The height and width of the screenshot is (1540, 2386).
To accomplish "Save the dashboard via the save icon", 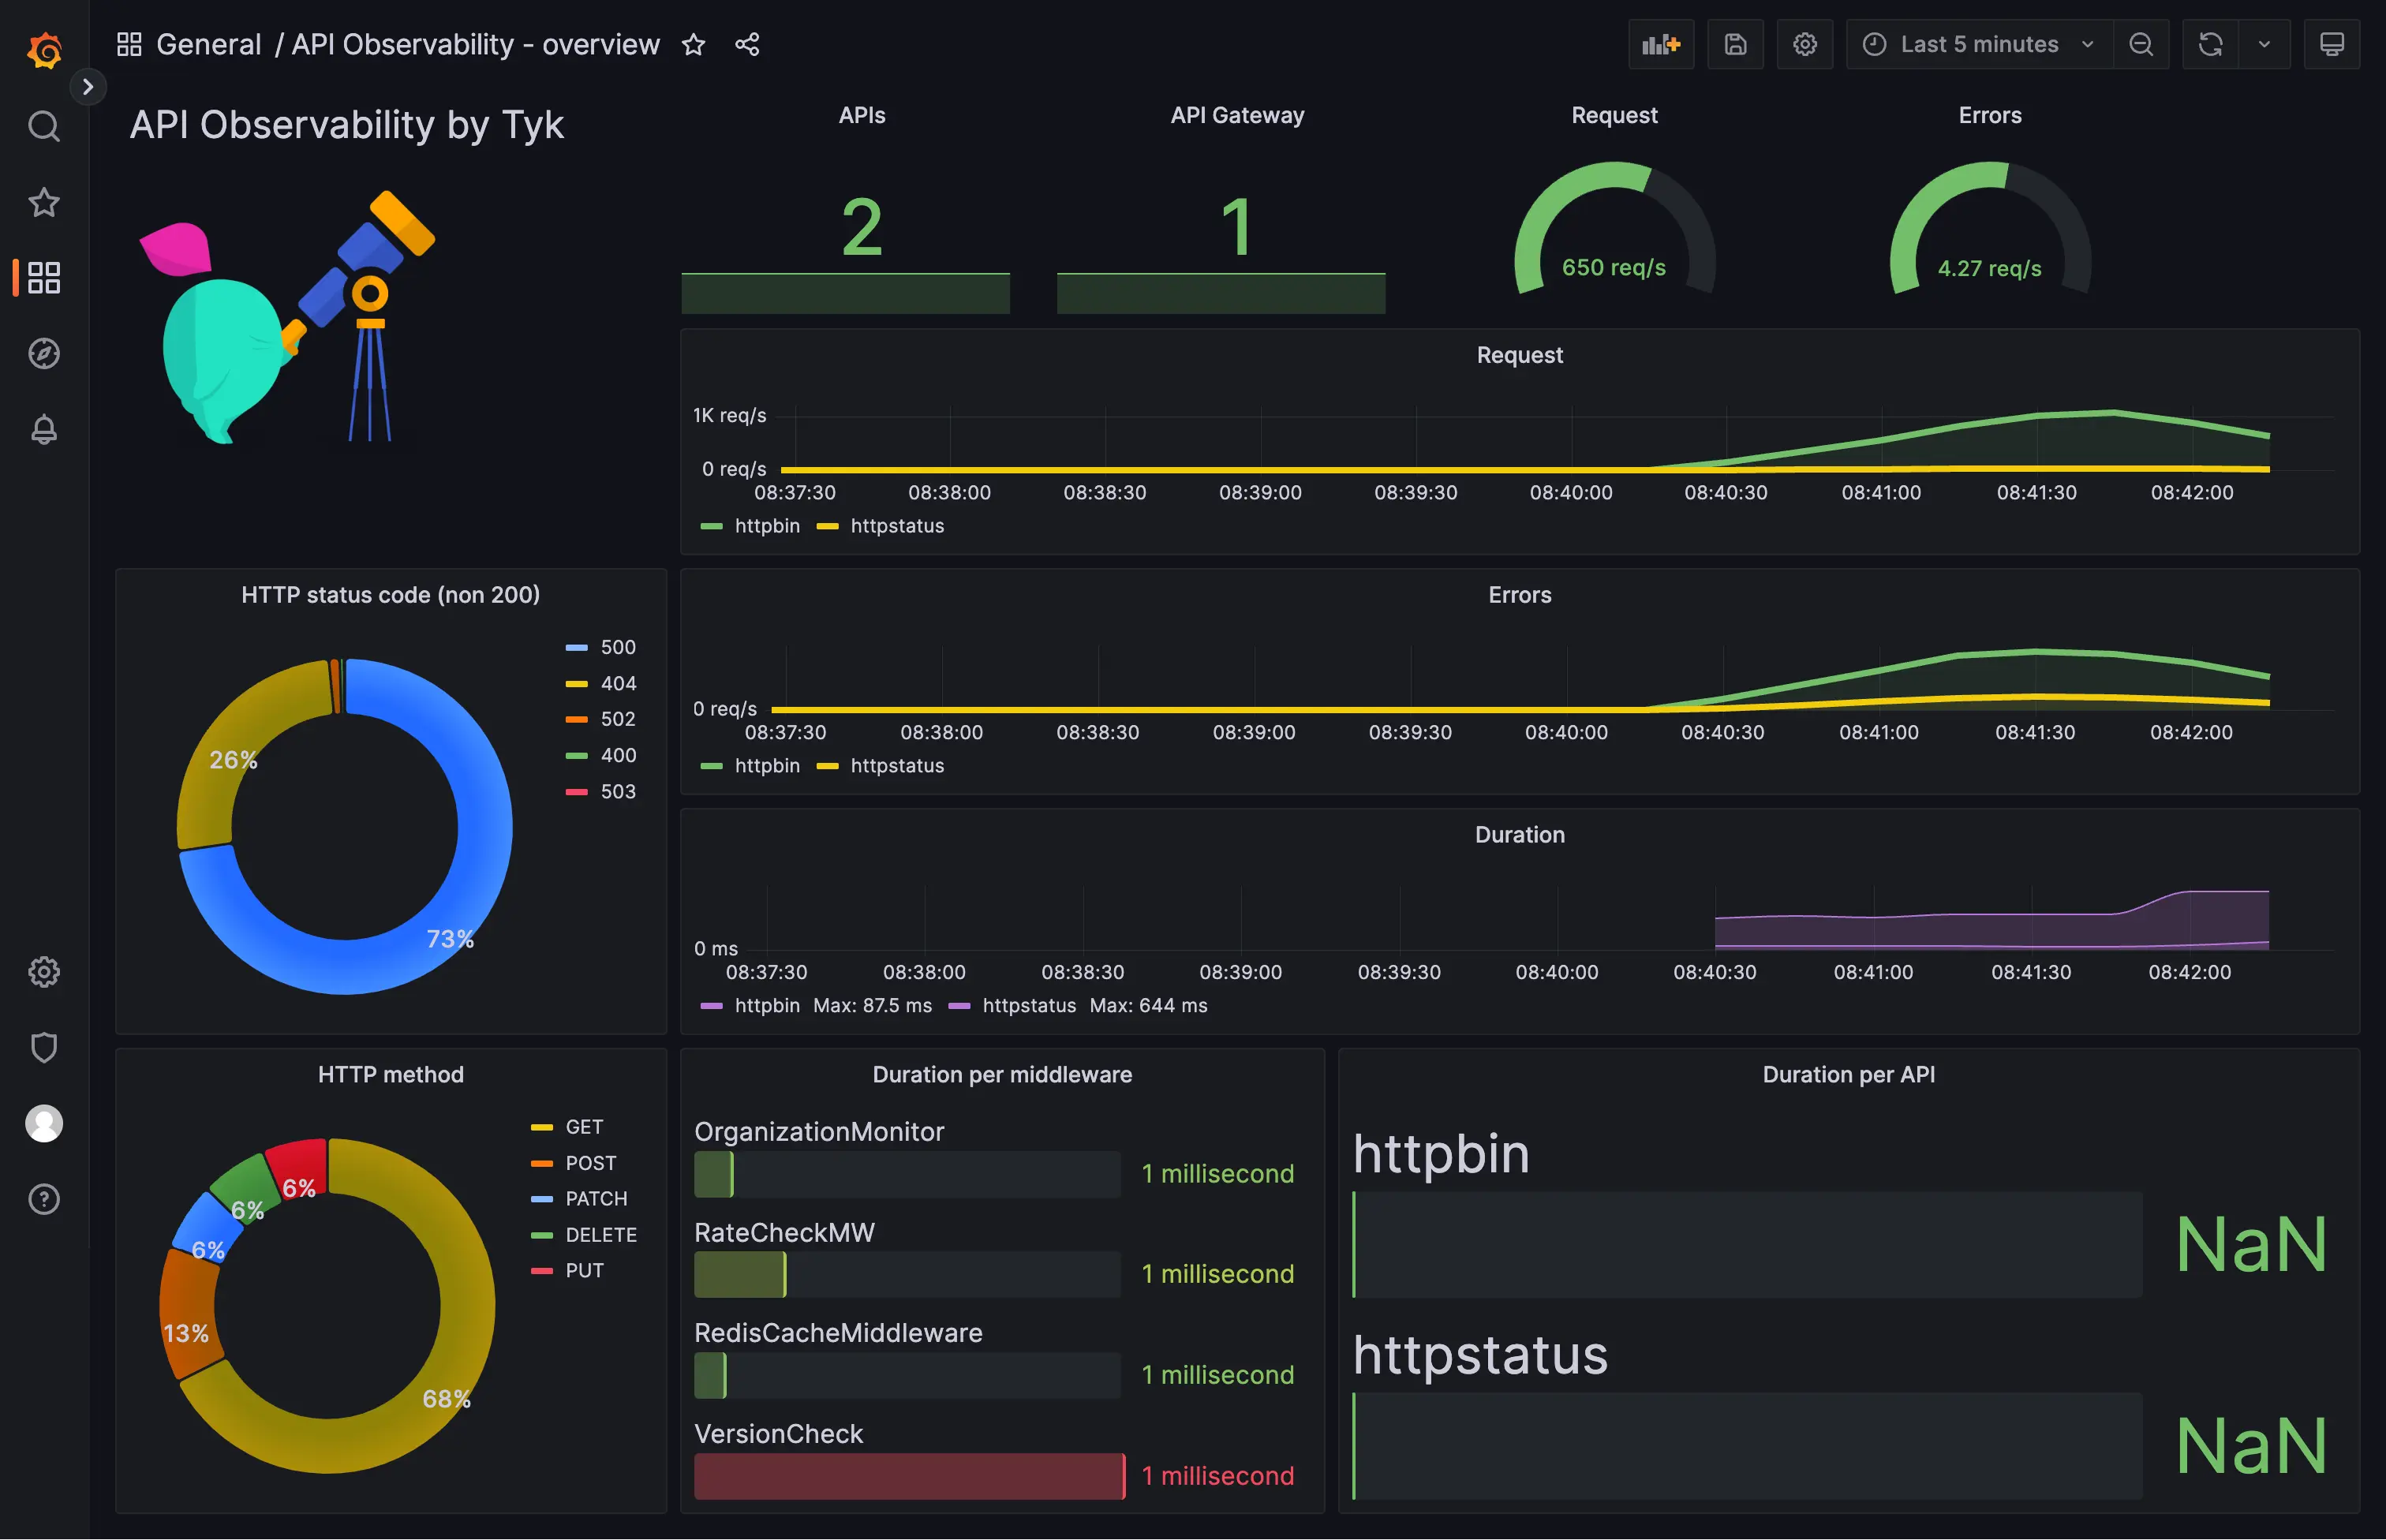I will coord(1735,44).
